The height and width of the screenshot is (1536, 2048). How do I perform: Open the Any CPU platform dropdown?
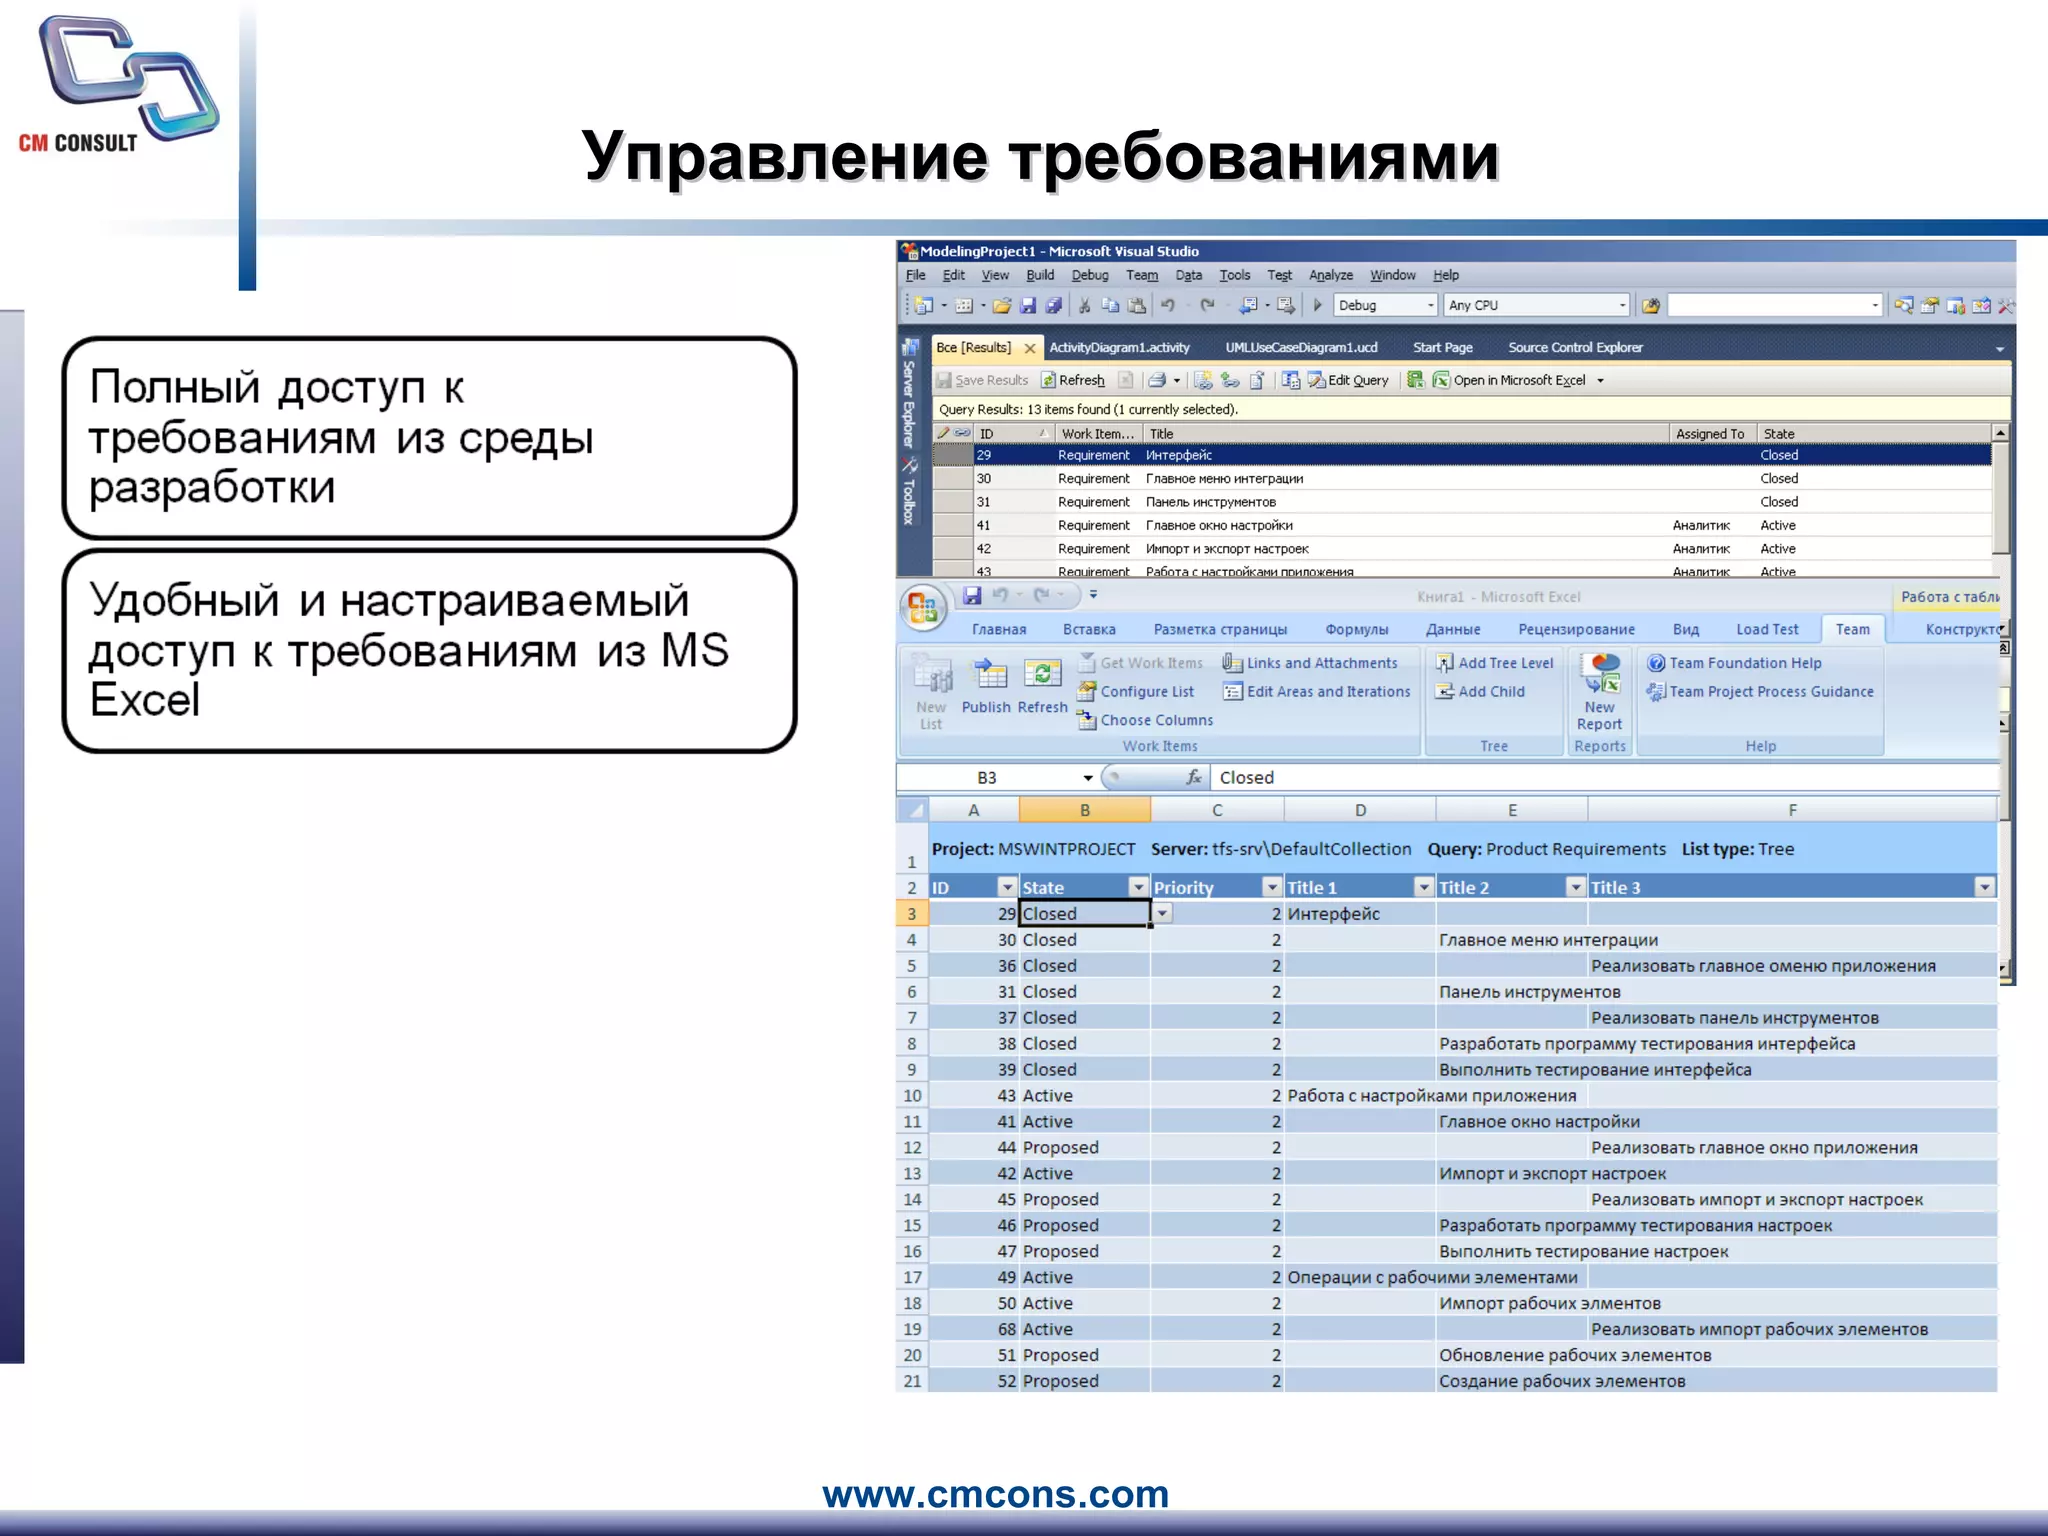1622,305
